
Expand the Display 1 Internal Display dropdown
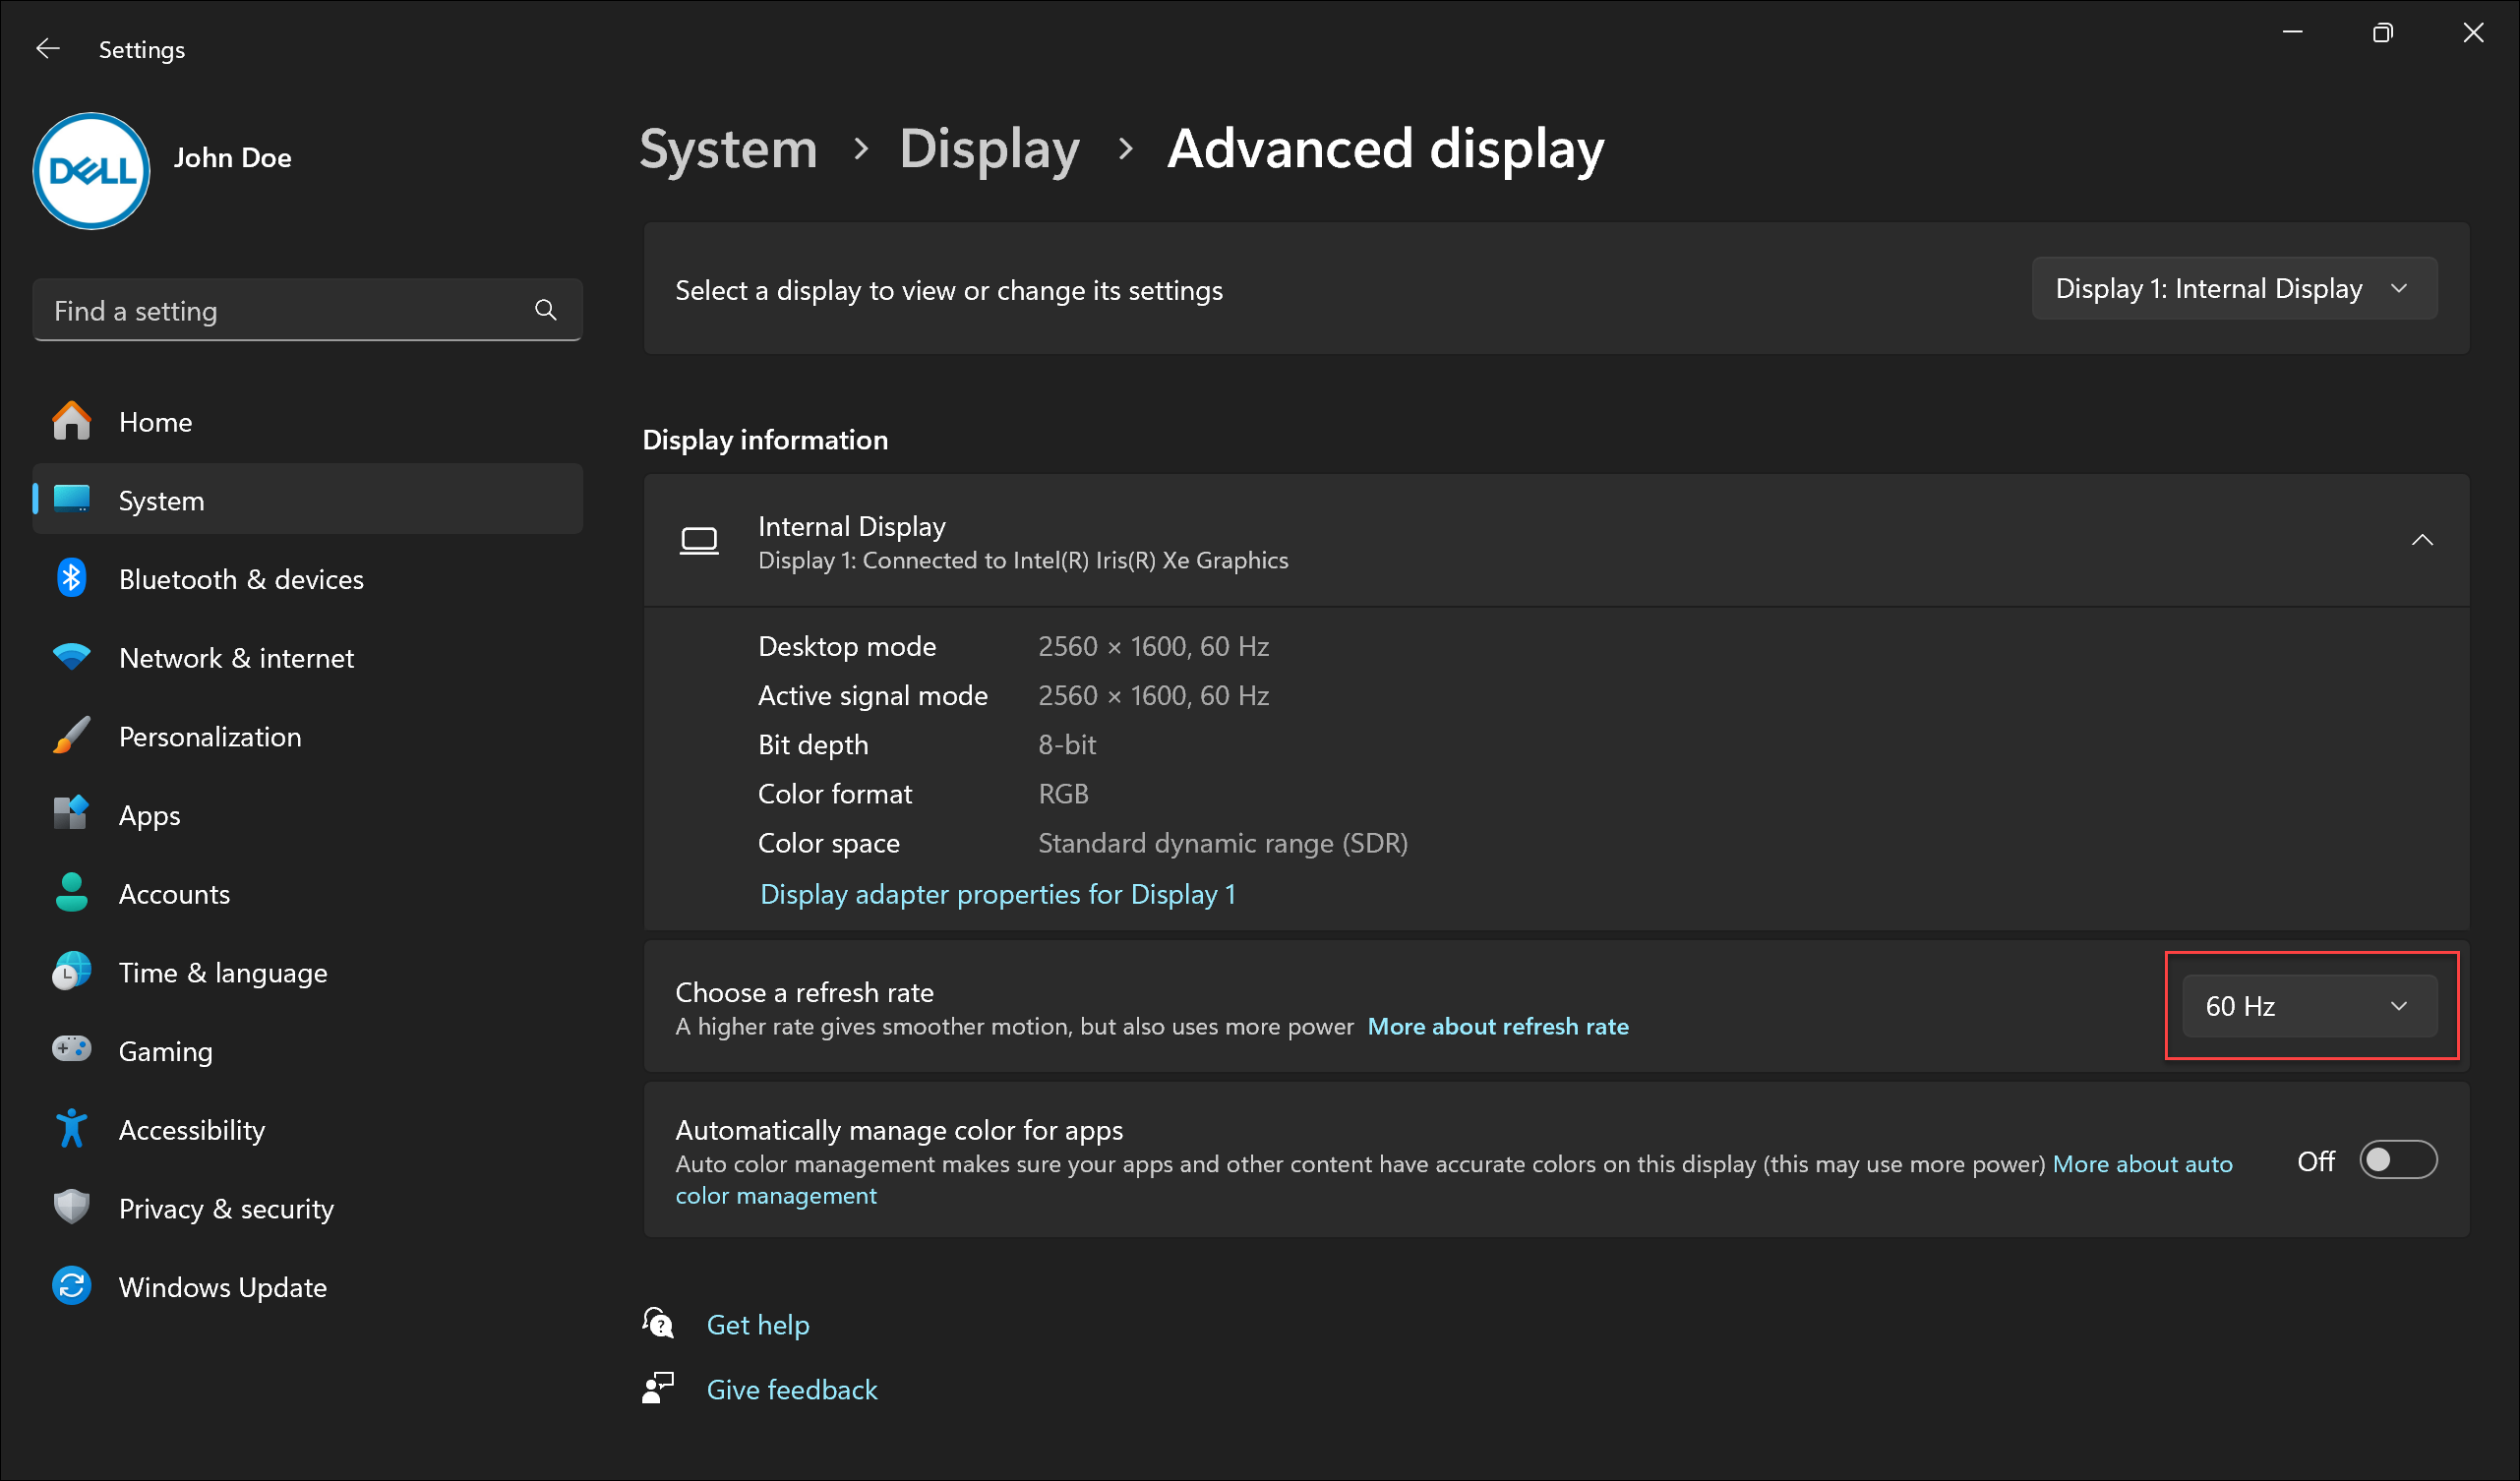[x=2231, y=287]
